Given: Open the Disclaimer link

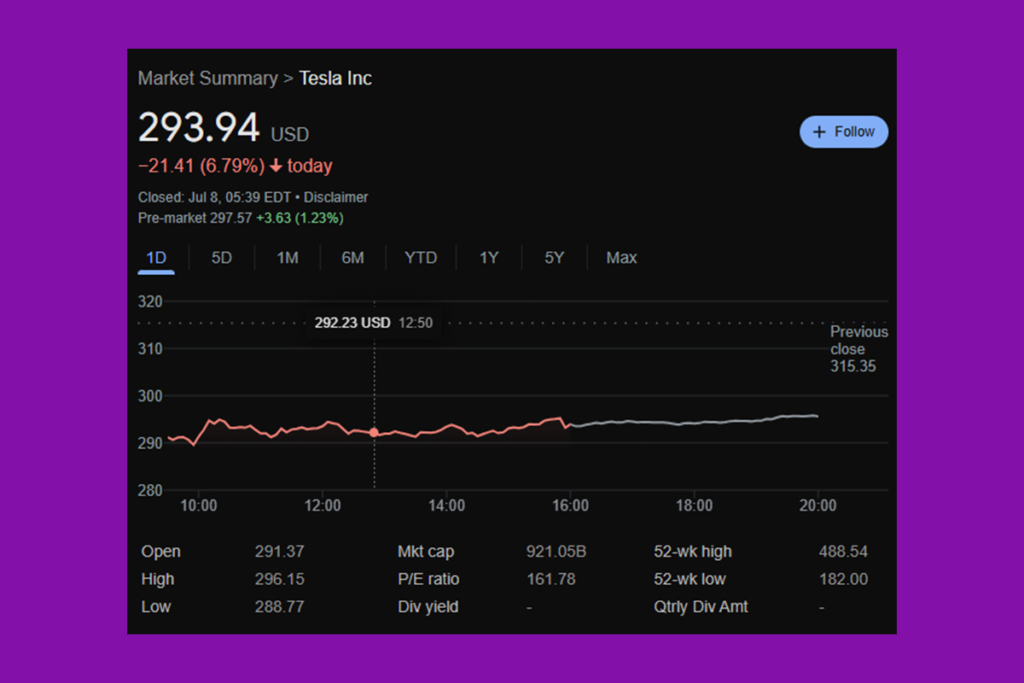Looking at the screenshot, I should pos(336,198).
